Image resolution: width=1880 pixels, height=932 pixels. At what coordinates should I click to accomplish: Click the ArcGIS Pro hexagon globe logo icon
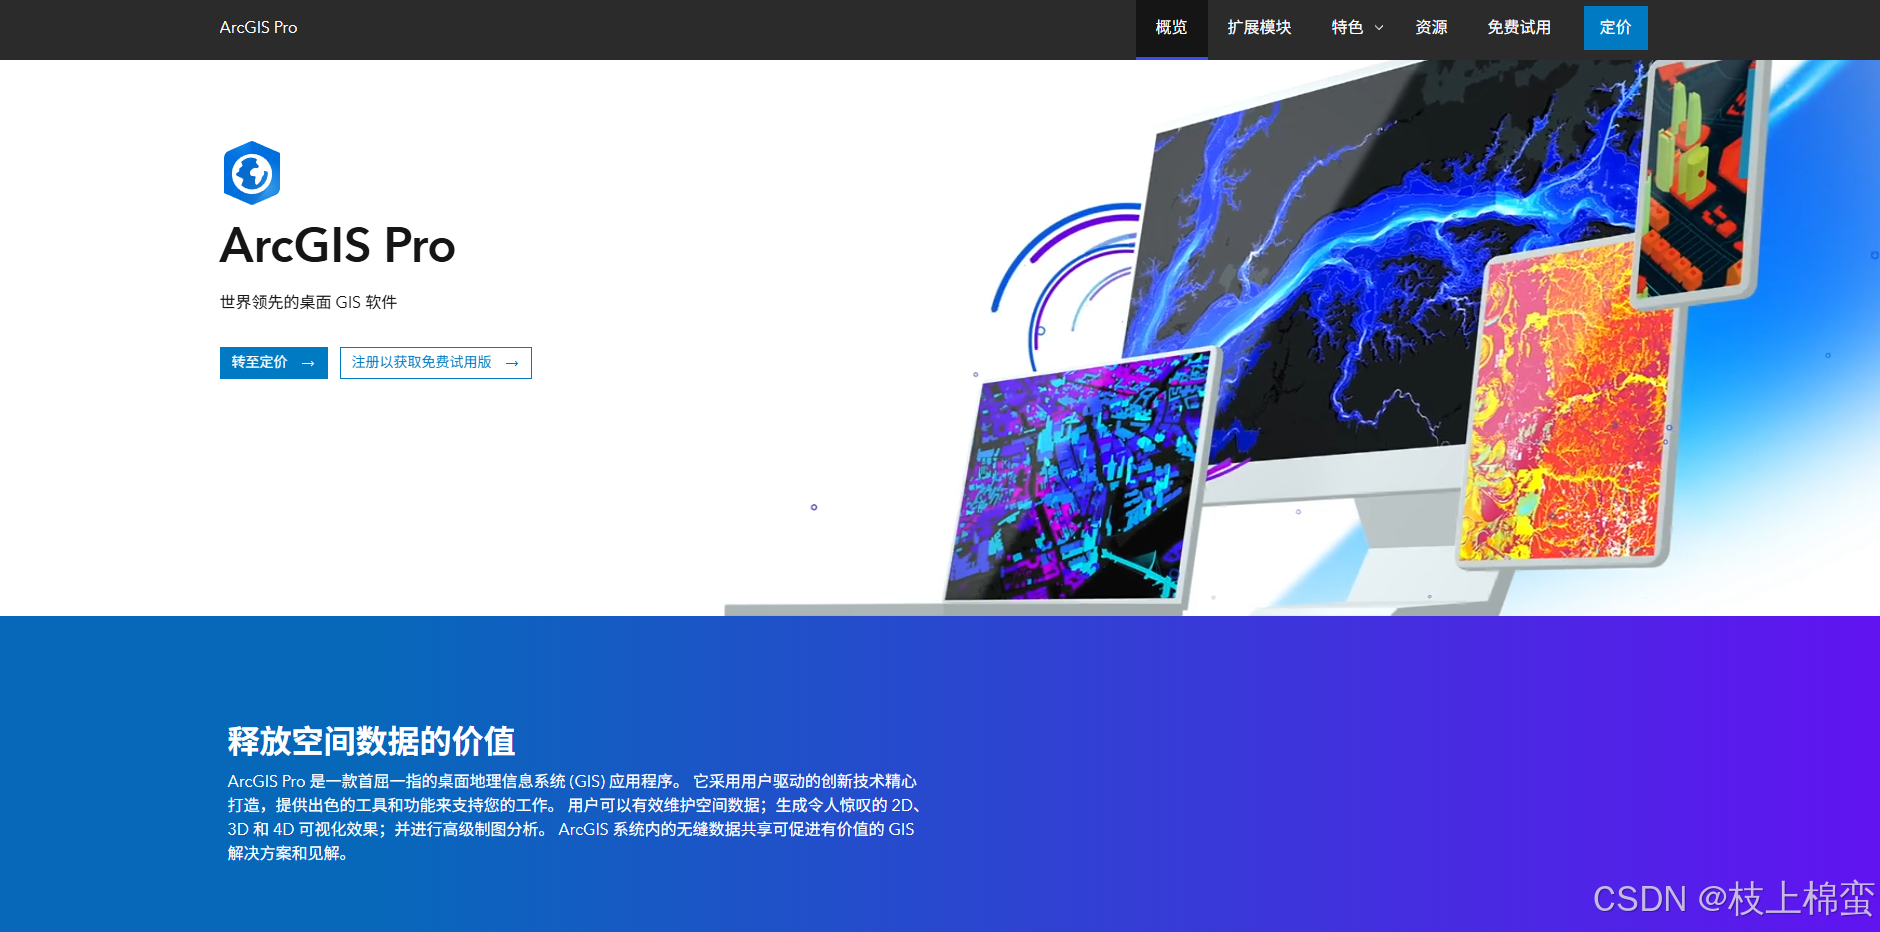[x=252, y=172]
